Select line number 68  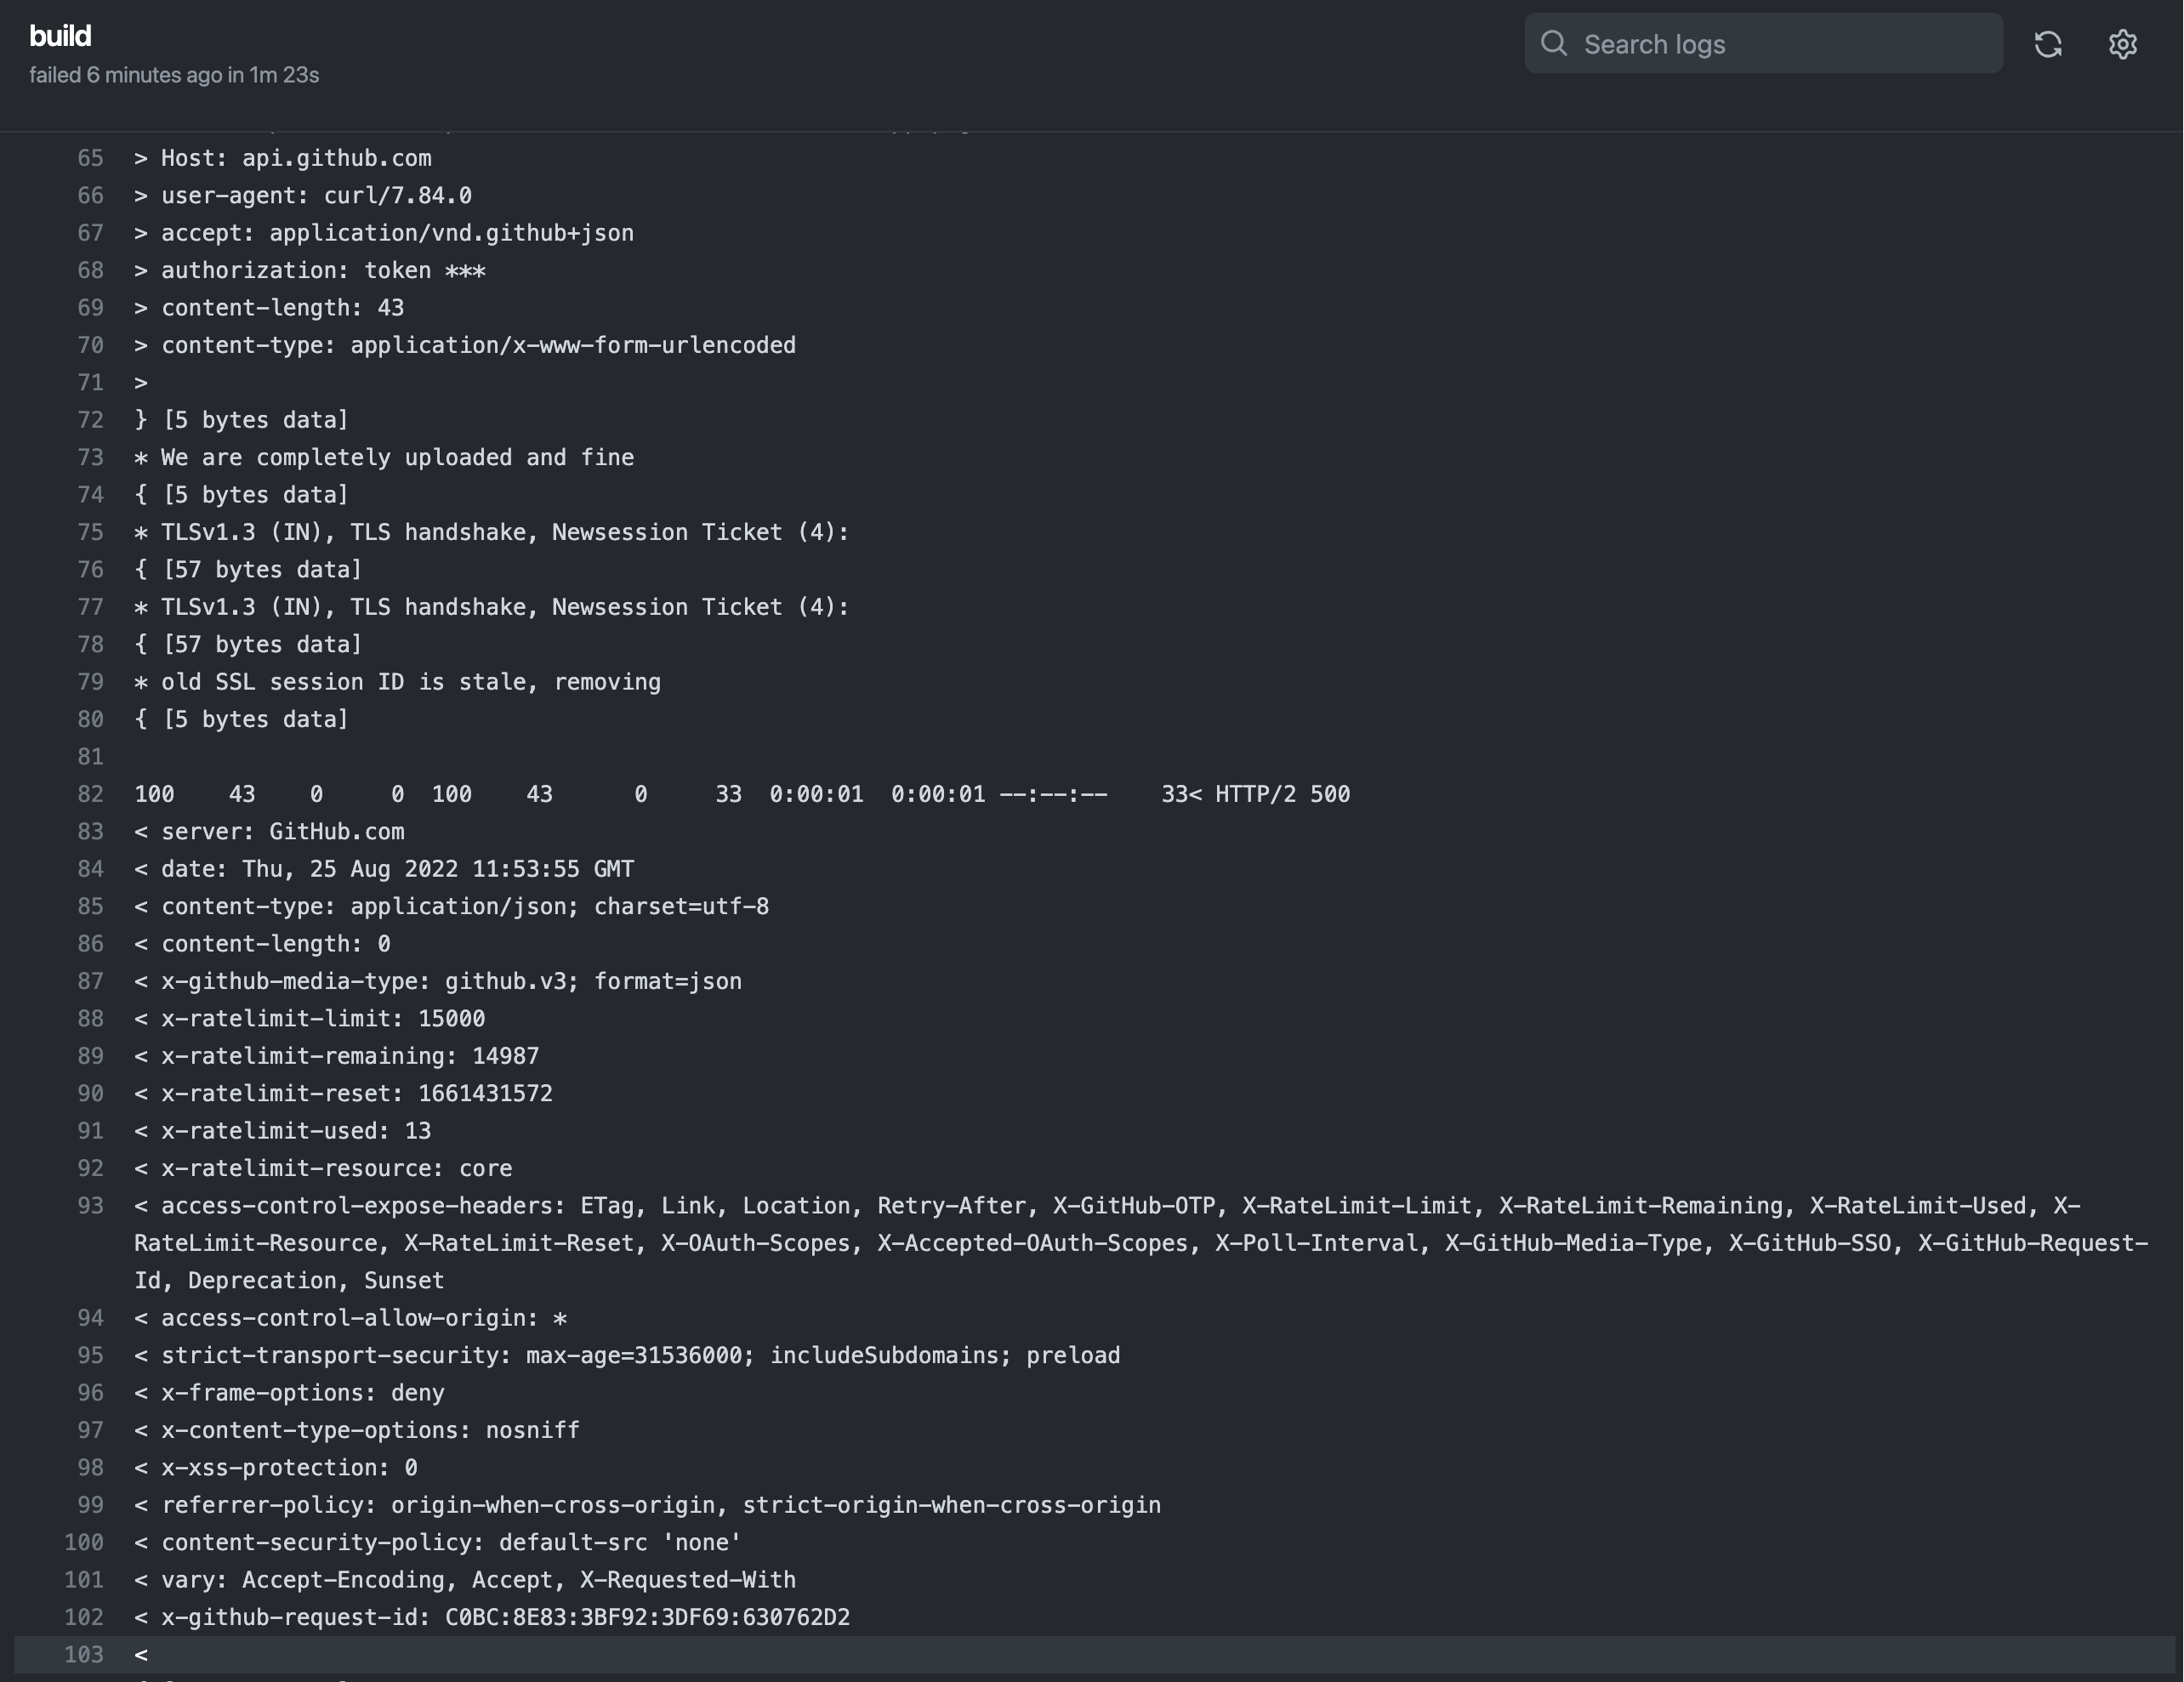pyautogui.click(x=90, y=270)
